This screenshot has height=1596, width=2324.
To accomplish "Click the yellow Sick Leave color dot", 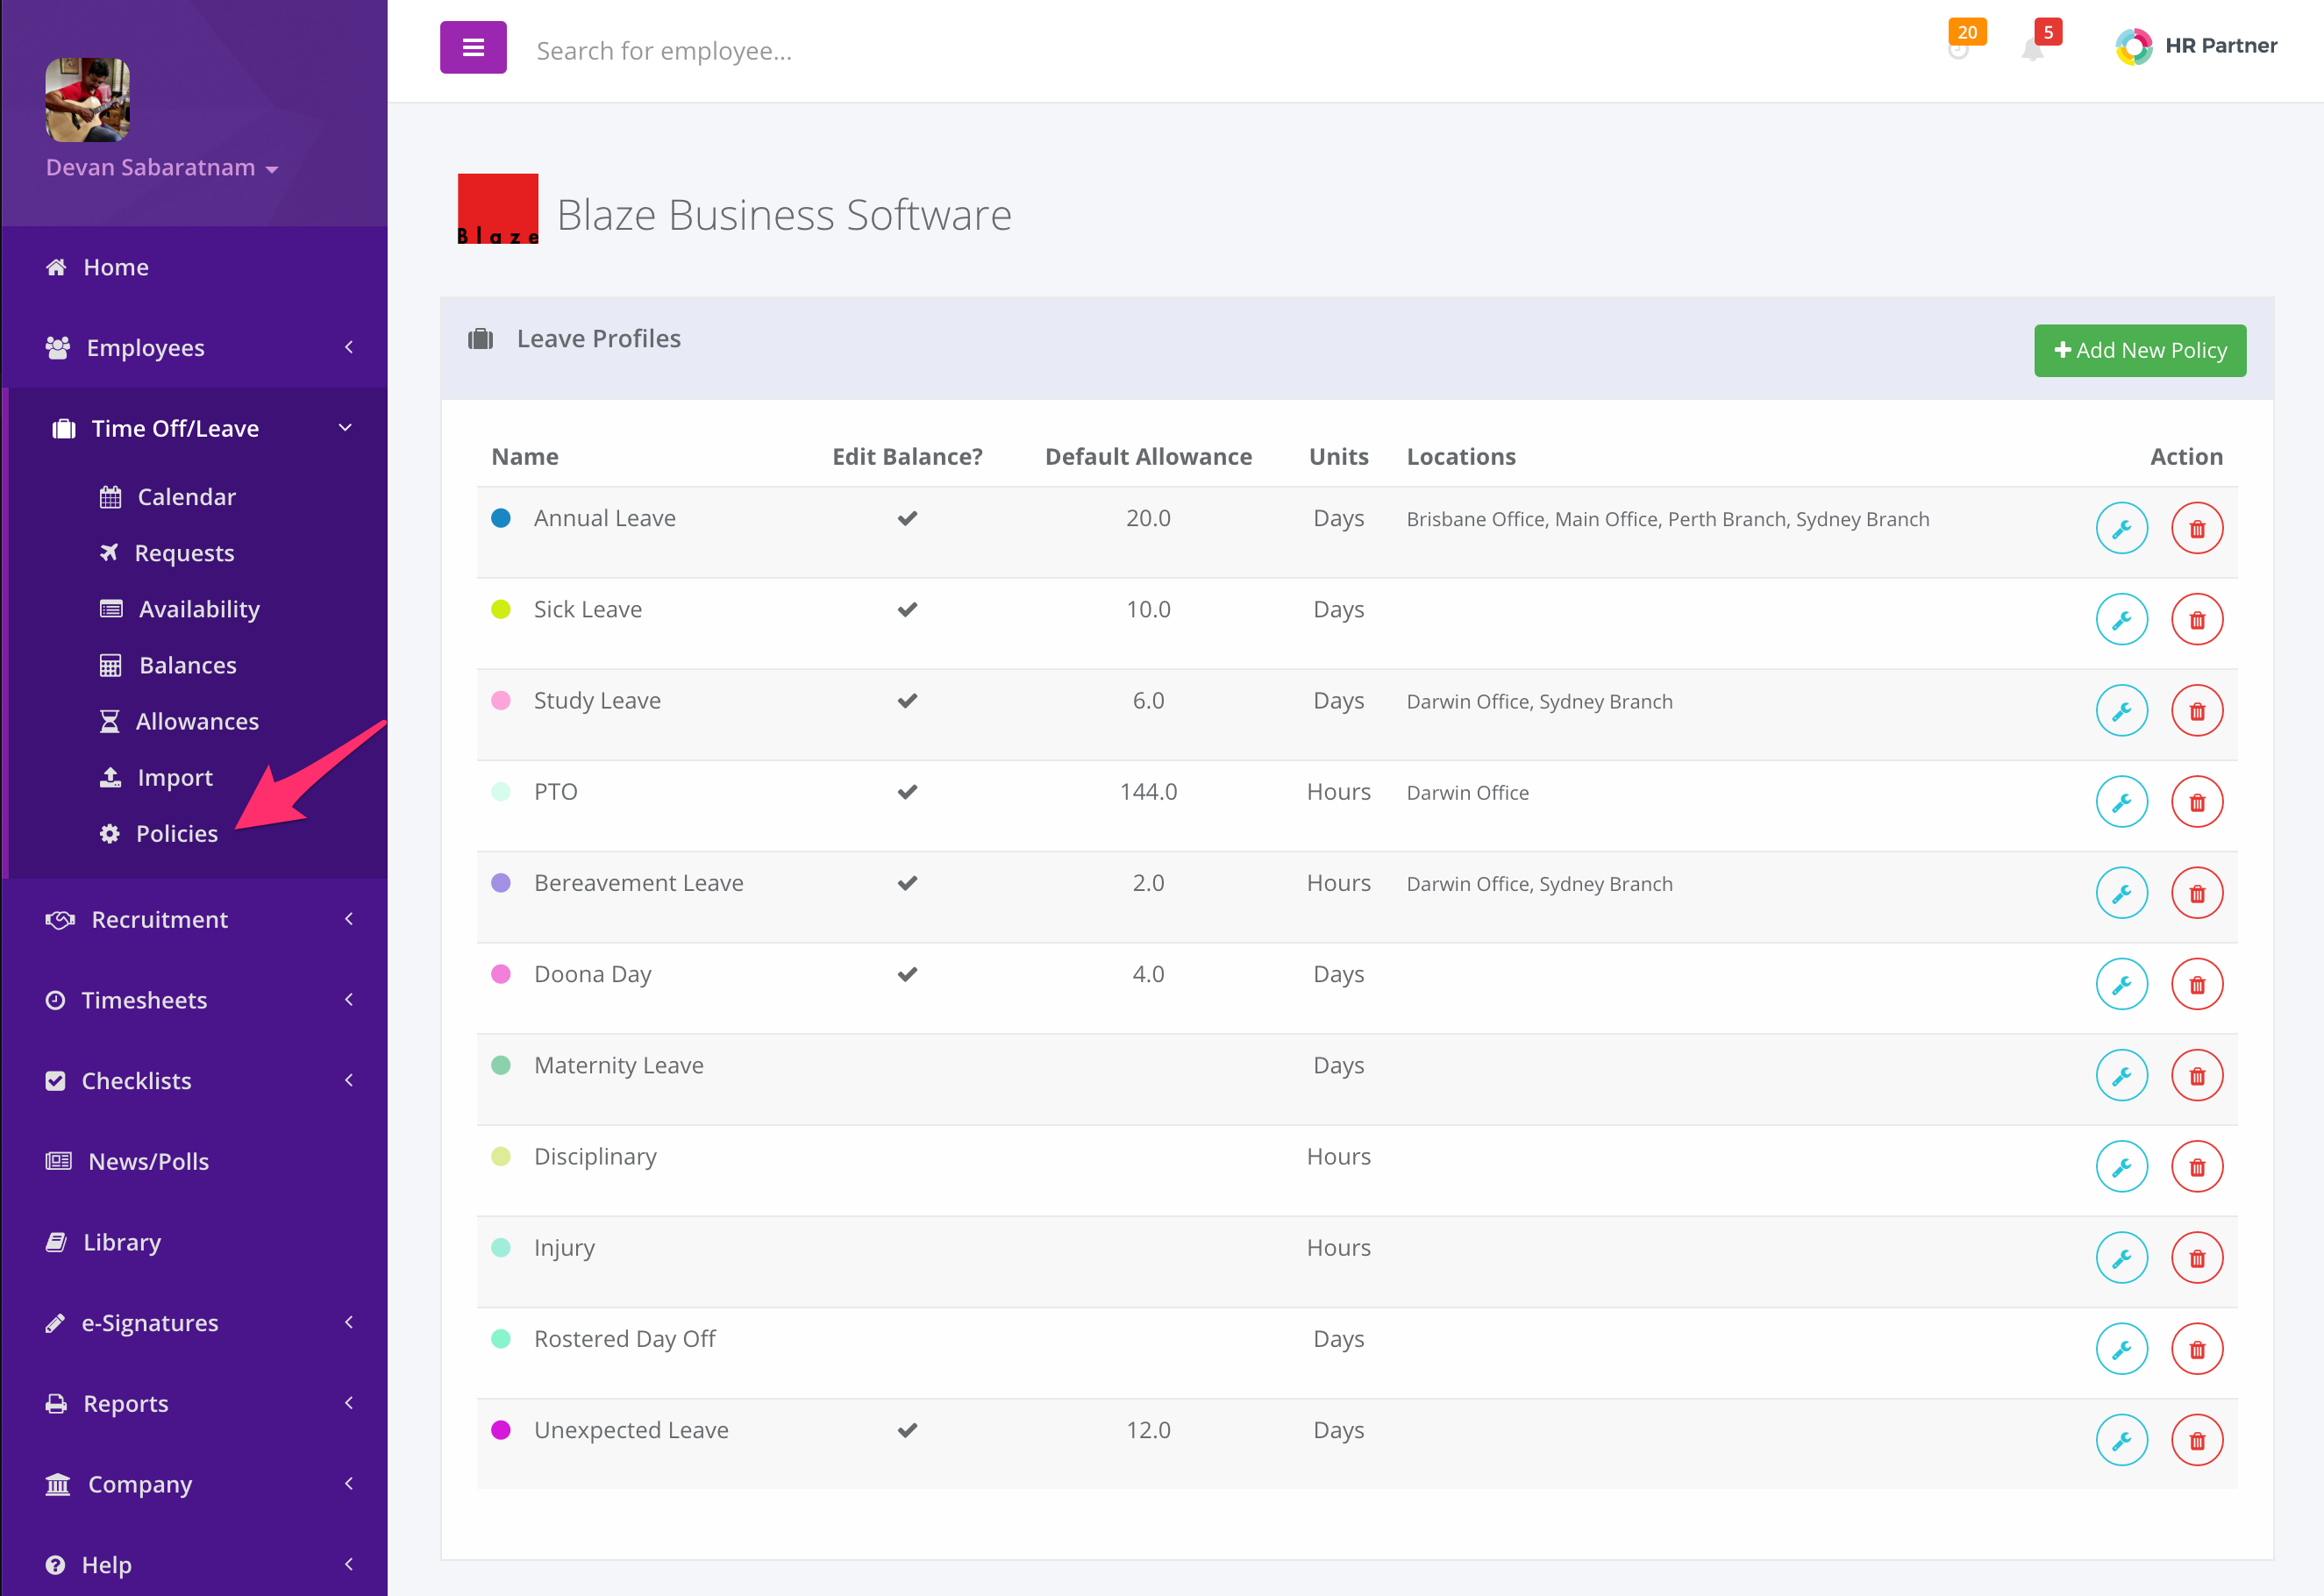I will 501,609.
